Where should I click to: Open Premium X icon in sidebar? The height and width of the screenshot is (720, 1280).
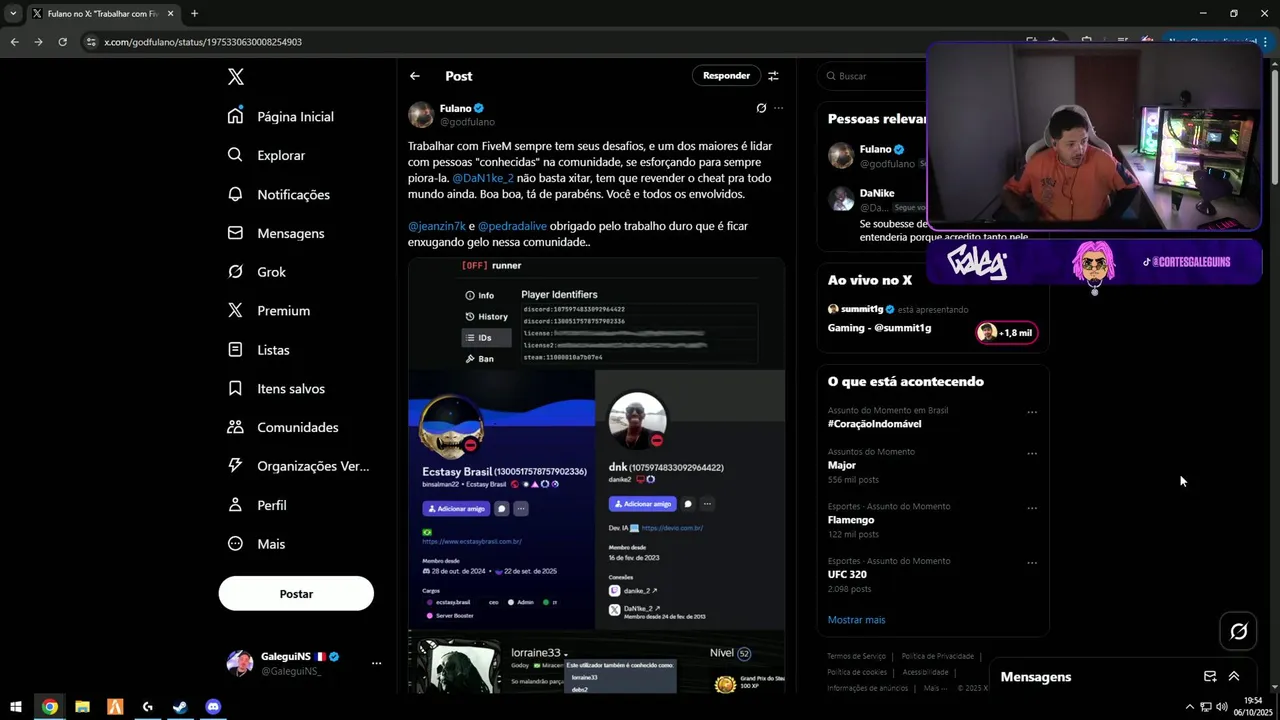(x=235, y=311)
